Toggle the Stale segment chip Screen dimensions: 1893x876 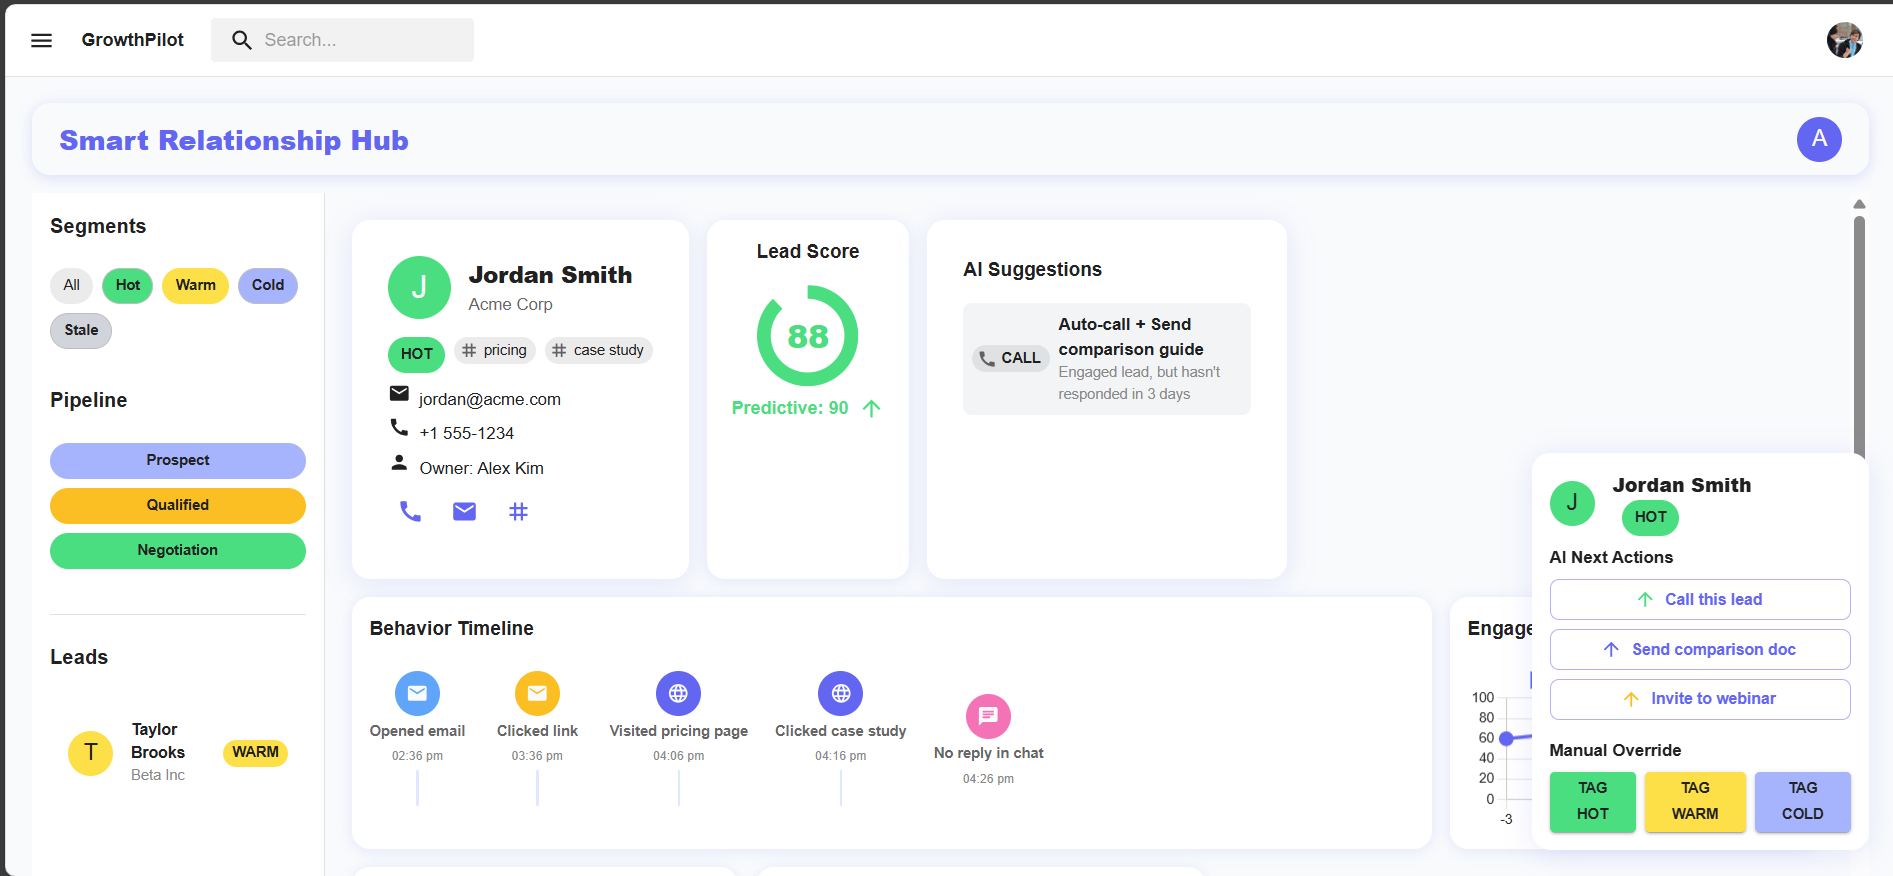point(81,330)
